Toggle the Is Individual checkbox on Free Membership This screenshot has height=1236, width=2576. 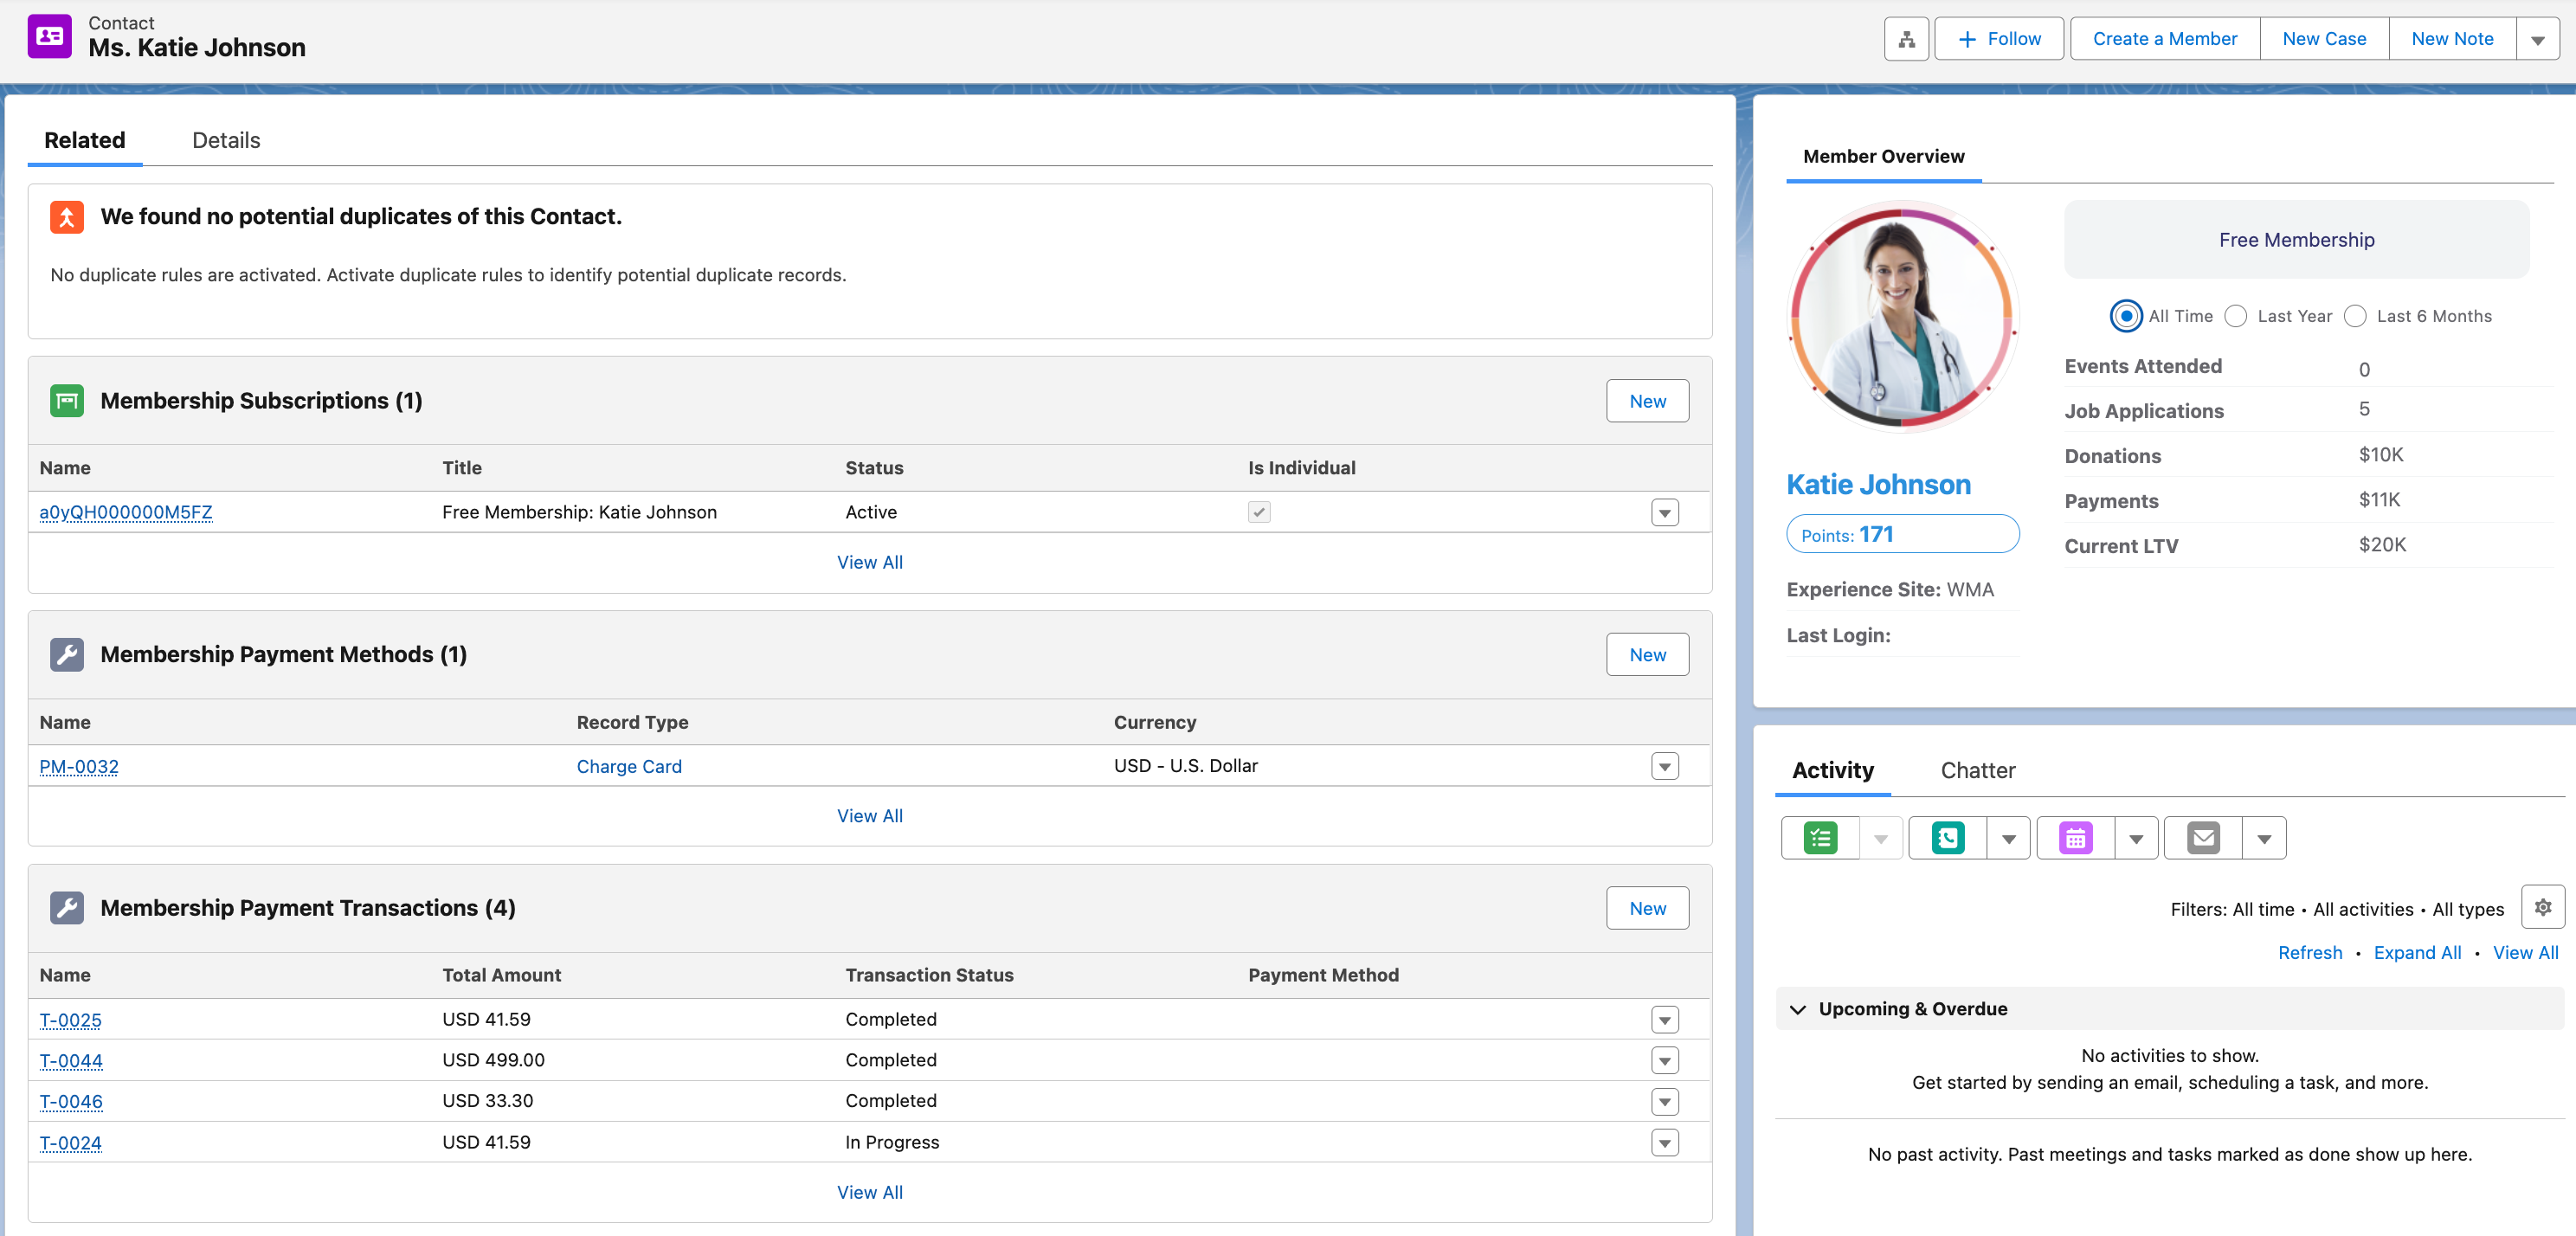click(1259, 511)
